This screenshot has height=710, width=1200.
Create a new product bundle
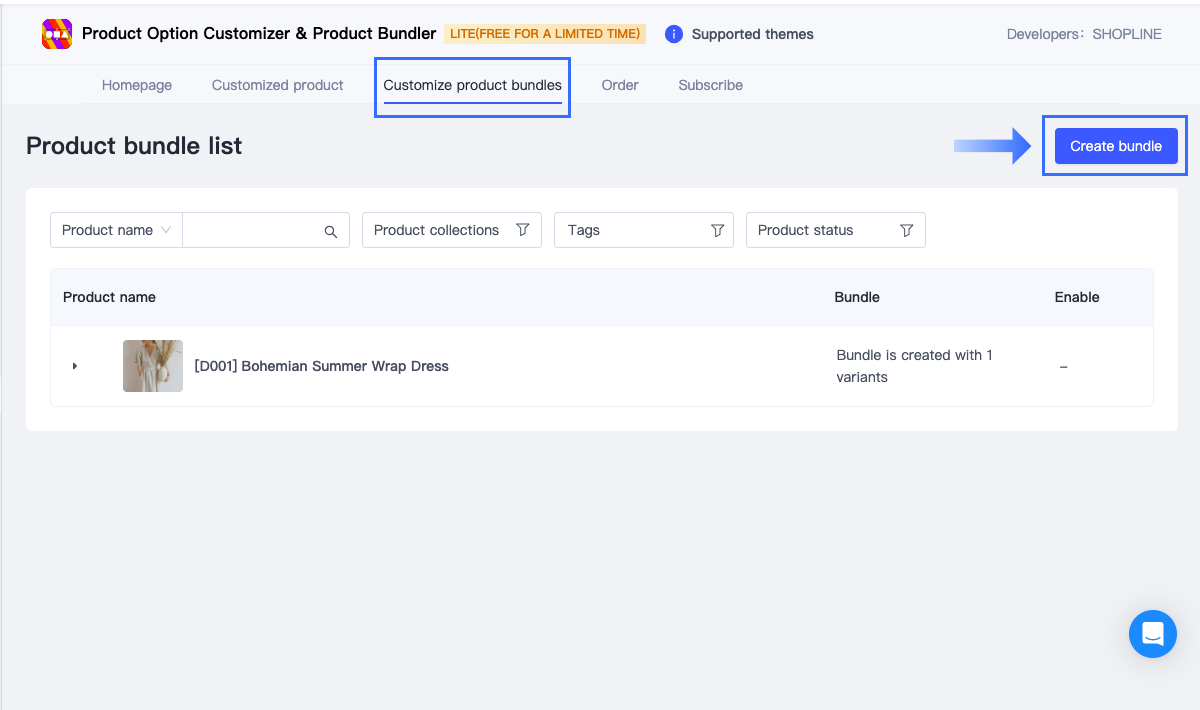1115,145
